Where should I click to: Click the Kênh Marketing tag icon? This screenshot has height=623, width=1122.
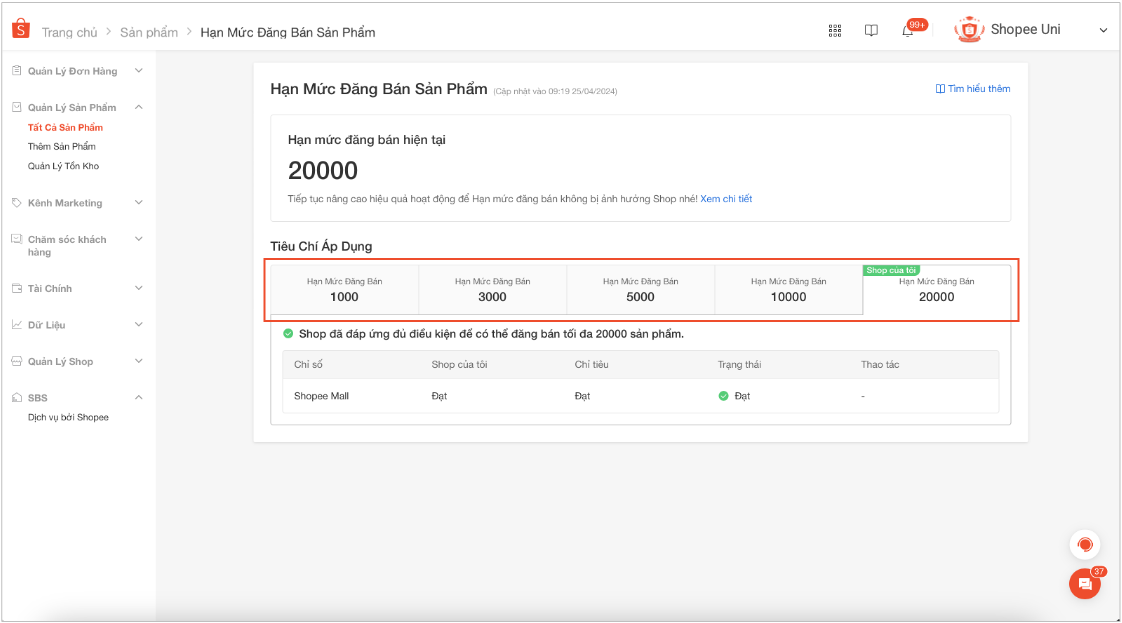coord(16,203)
